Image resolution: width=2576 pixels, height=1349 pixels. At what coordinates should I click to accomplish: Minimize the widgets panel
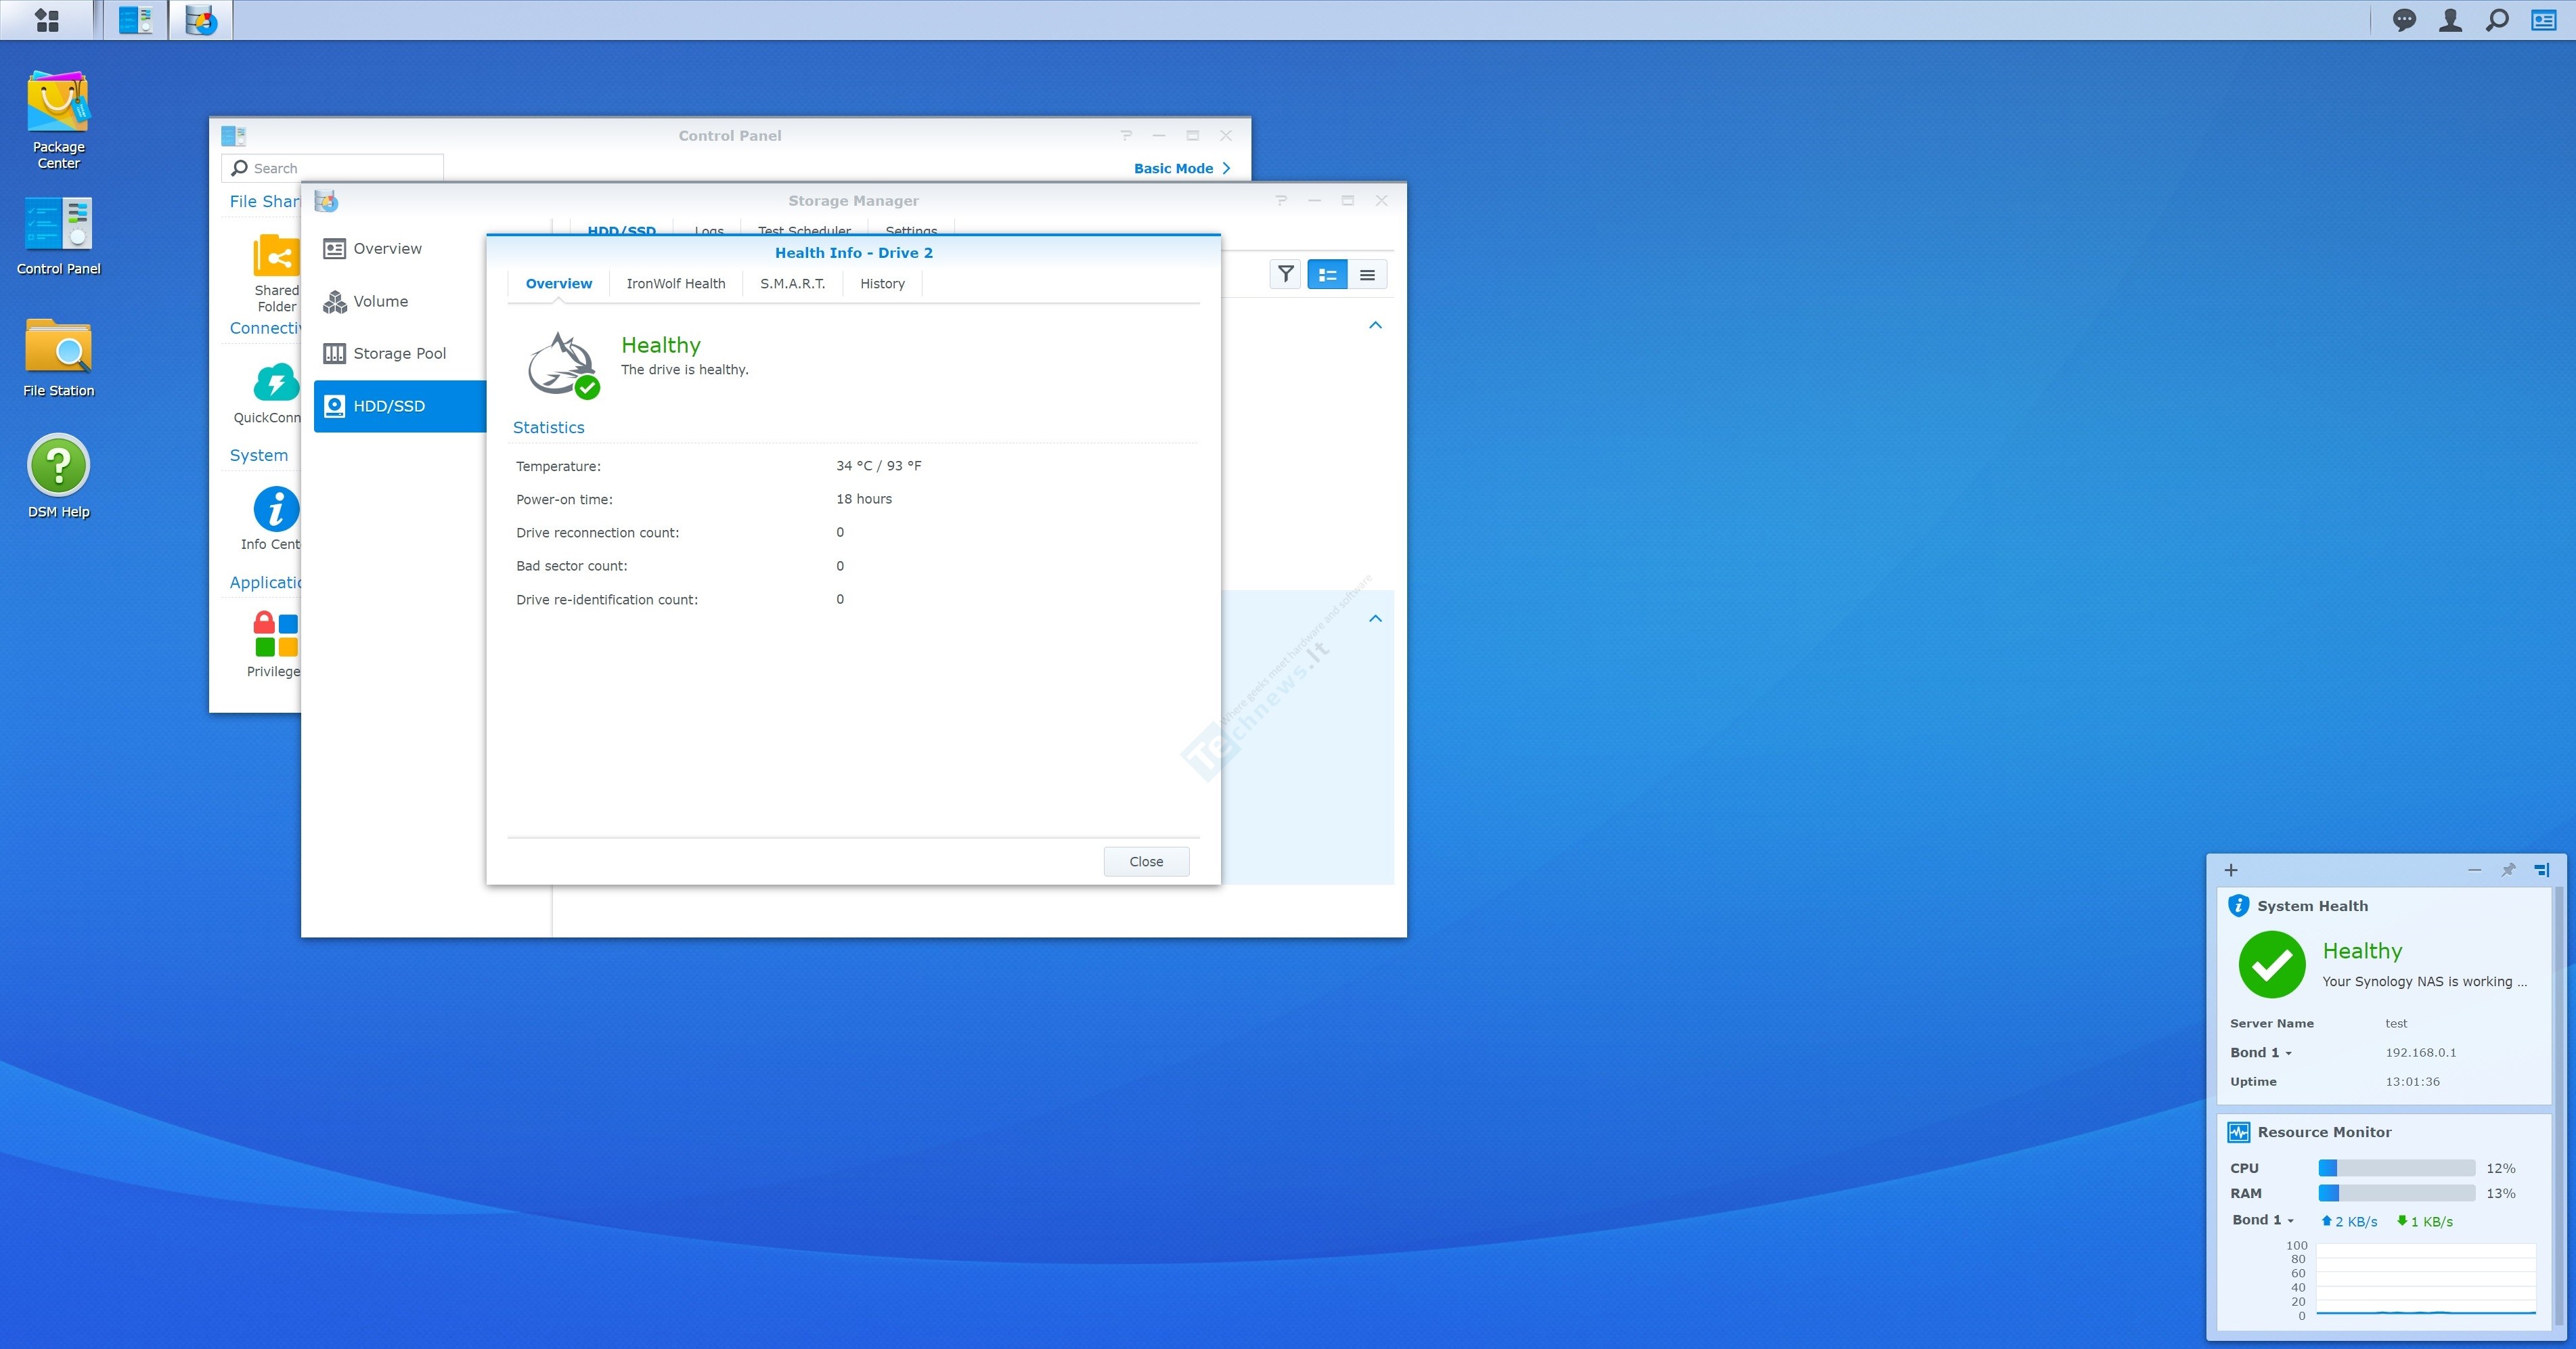pos(2474,870)
